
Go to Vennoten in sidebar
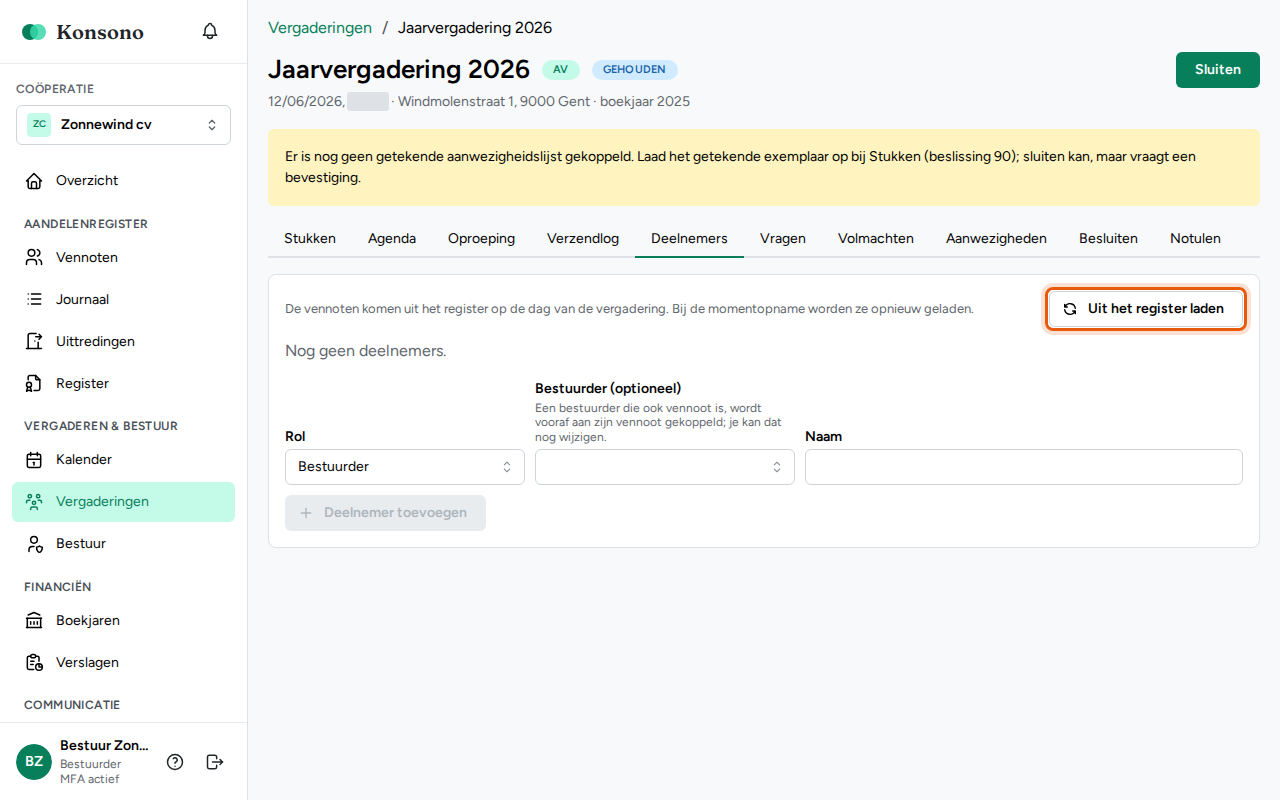point(123,258)
